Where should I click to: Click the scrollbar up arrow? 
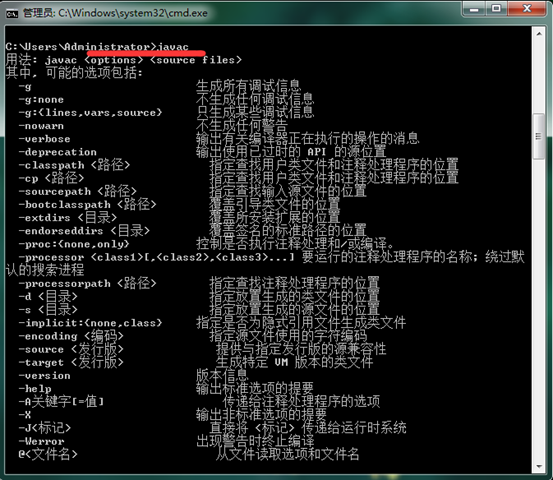click(539, 34)
